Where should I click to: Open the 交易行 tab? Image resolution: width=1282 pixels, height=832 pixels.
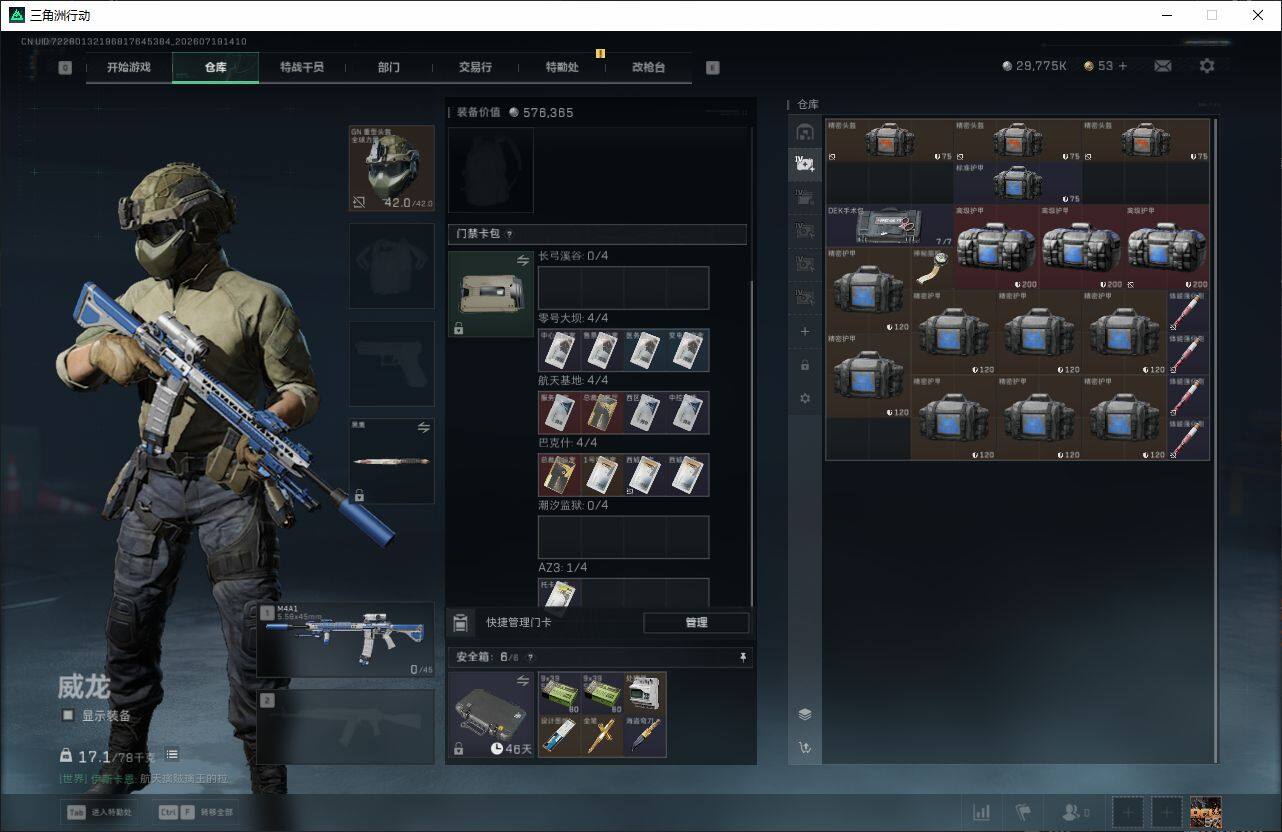pos(475,67)
